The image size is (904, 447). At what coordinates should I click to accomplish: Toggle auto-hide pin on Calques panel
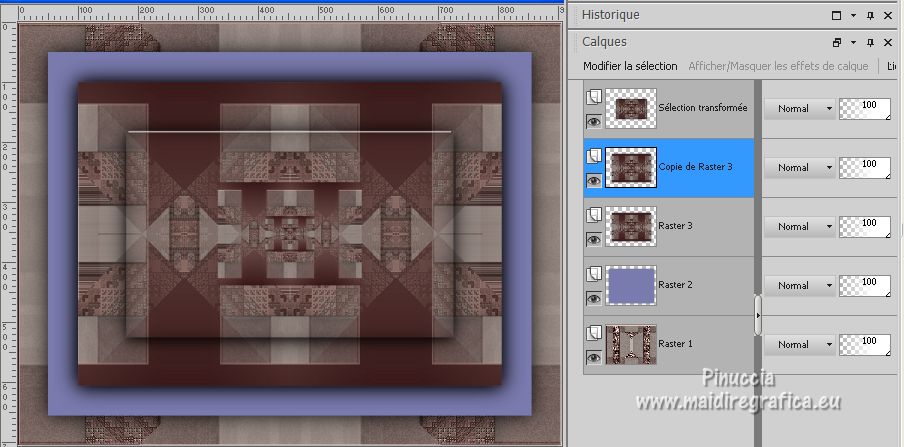871,43
